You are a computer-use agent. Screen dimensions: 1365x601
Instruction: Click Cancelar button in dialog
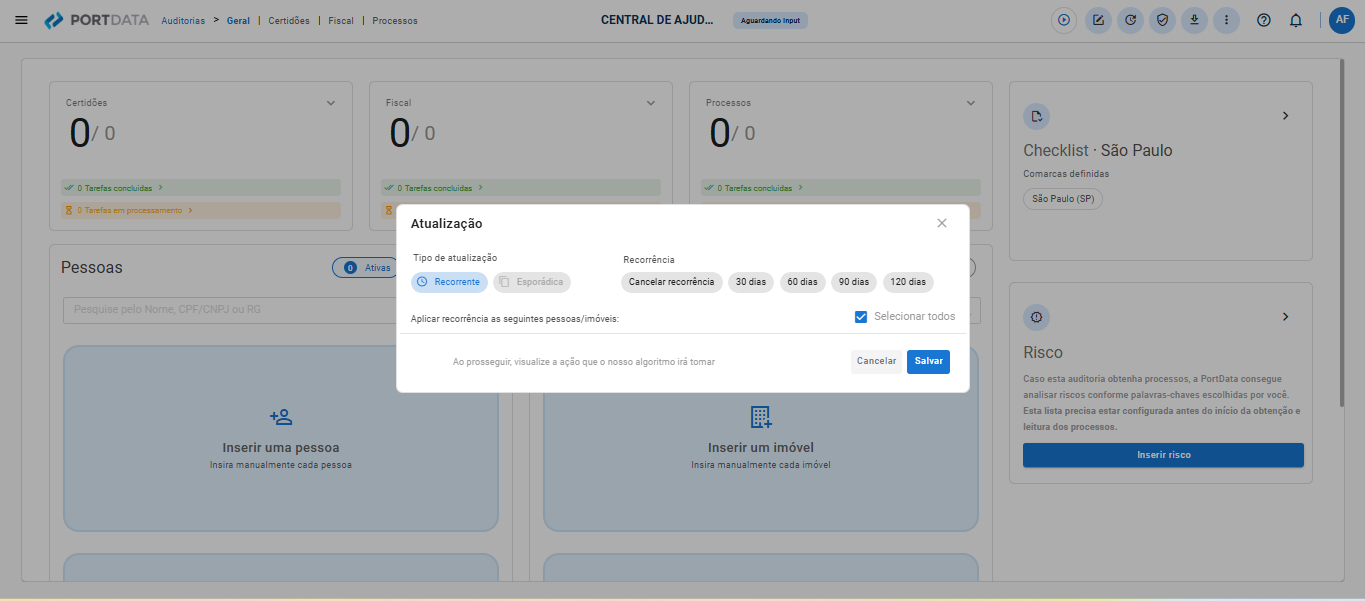point(877,361)
